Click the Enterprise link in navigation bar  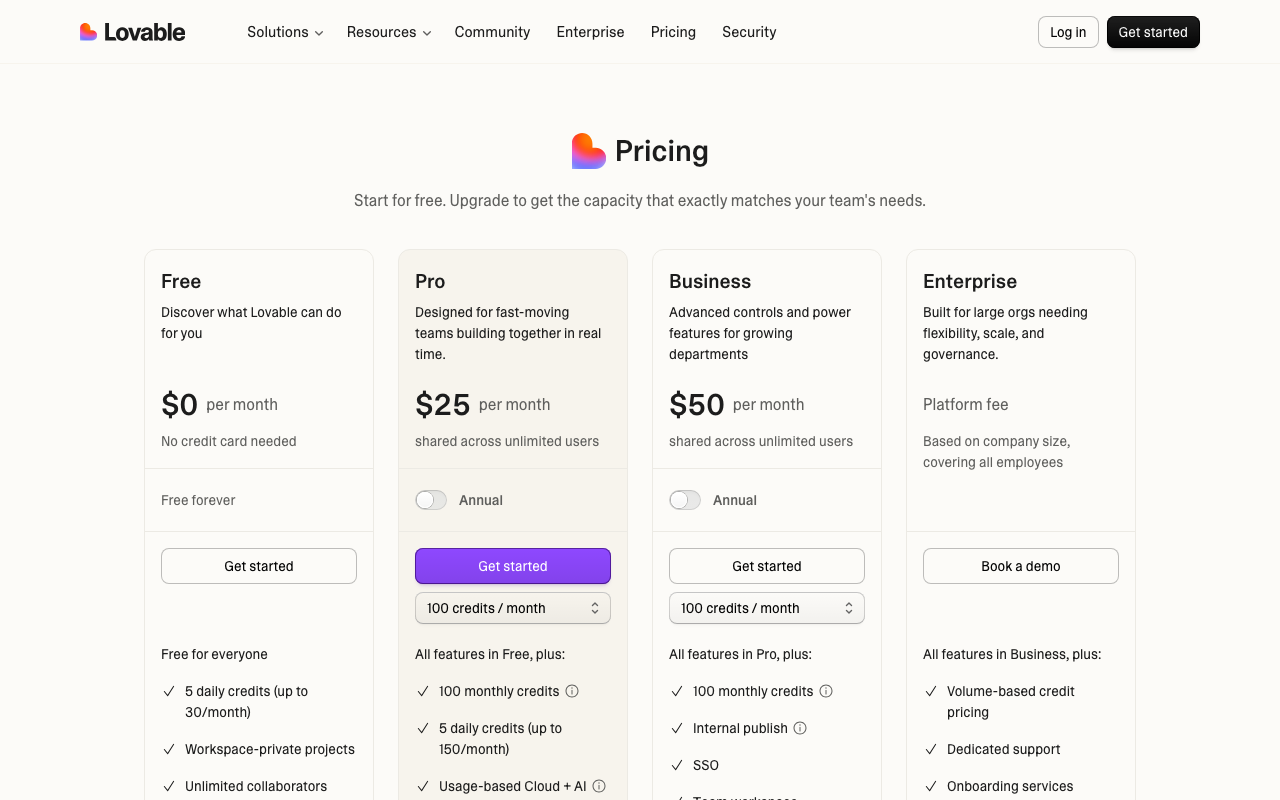(x=590, y=32)
